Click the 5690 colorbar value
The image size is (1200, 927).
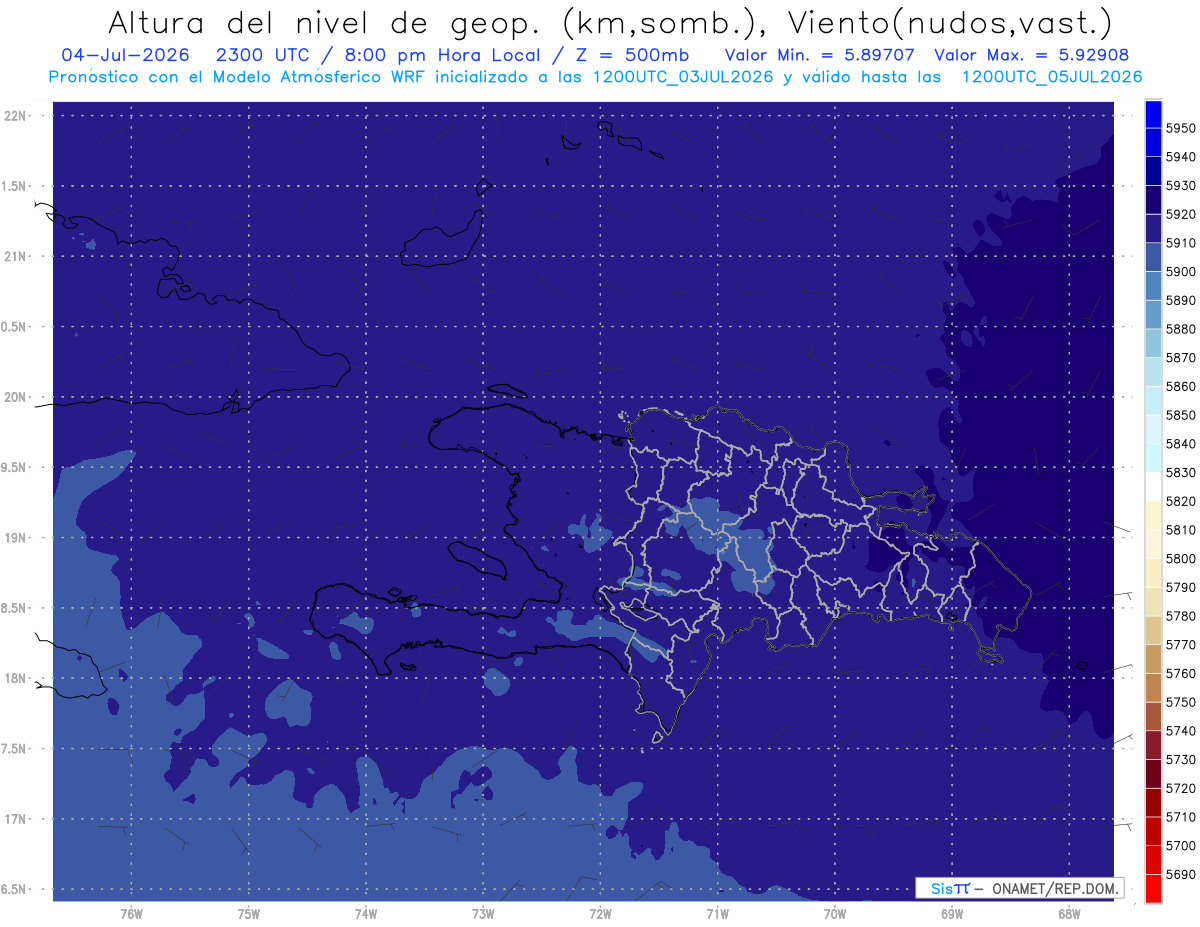1181,874
